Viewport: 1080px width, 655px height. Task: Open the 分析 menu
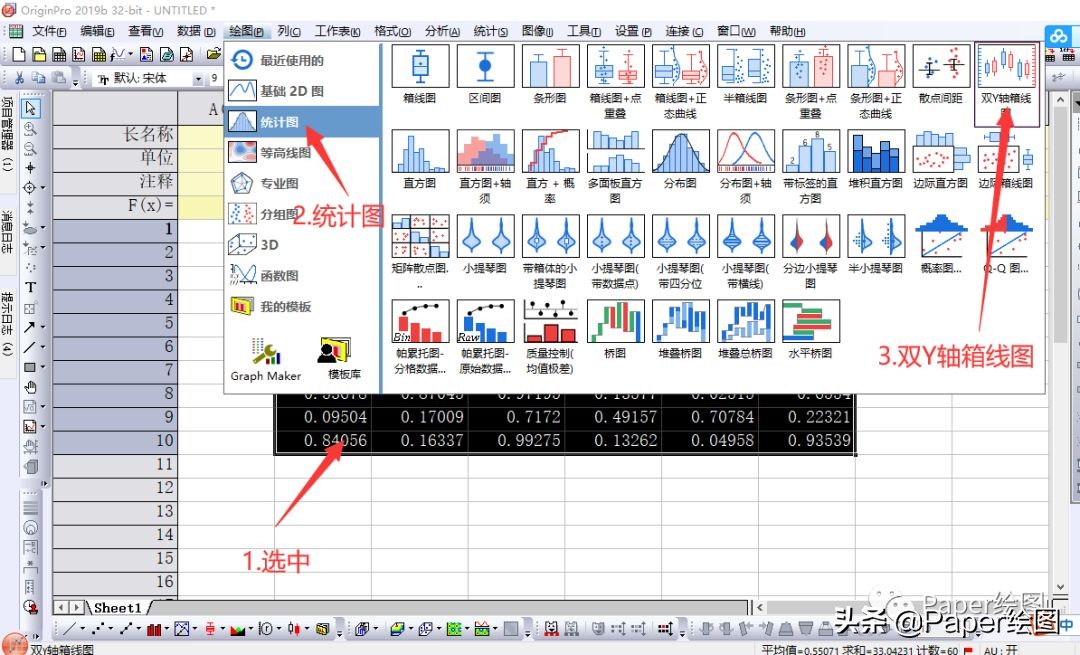click(x=442, y=31)
